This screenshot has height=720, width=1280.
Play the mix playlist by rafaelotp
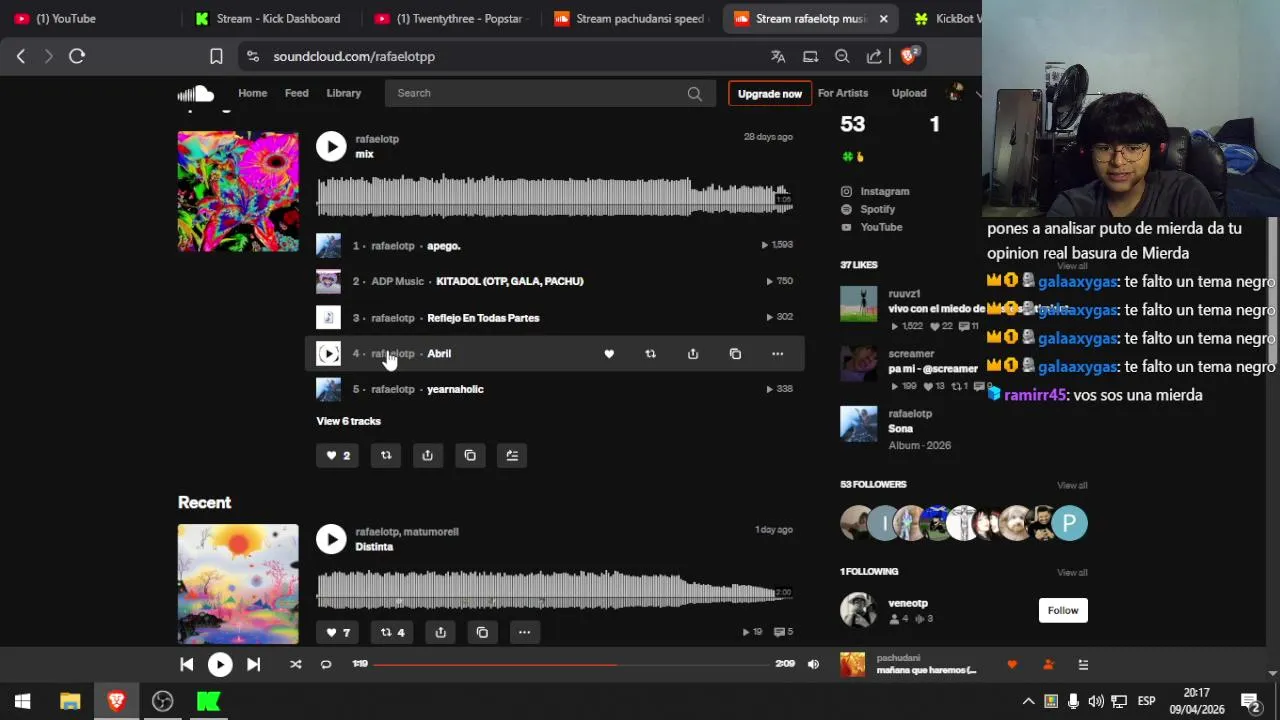[x=331, y=146]
